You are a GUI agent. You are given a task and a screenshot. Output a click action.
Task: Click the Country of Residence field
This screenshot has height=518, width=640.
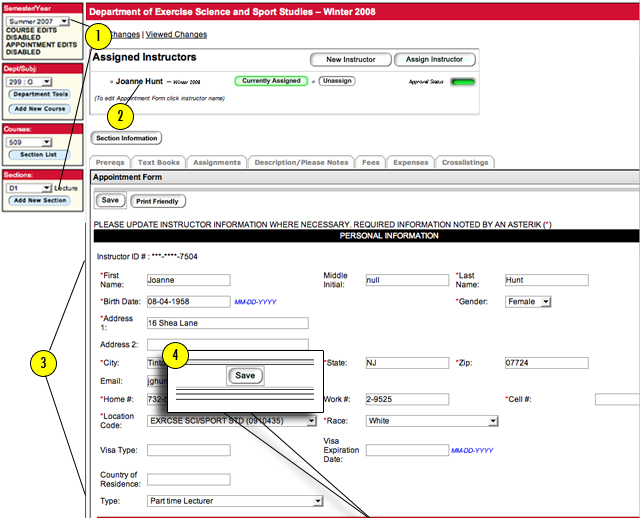(189, 480)
